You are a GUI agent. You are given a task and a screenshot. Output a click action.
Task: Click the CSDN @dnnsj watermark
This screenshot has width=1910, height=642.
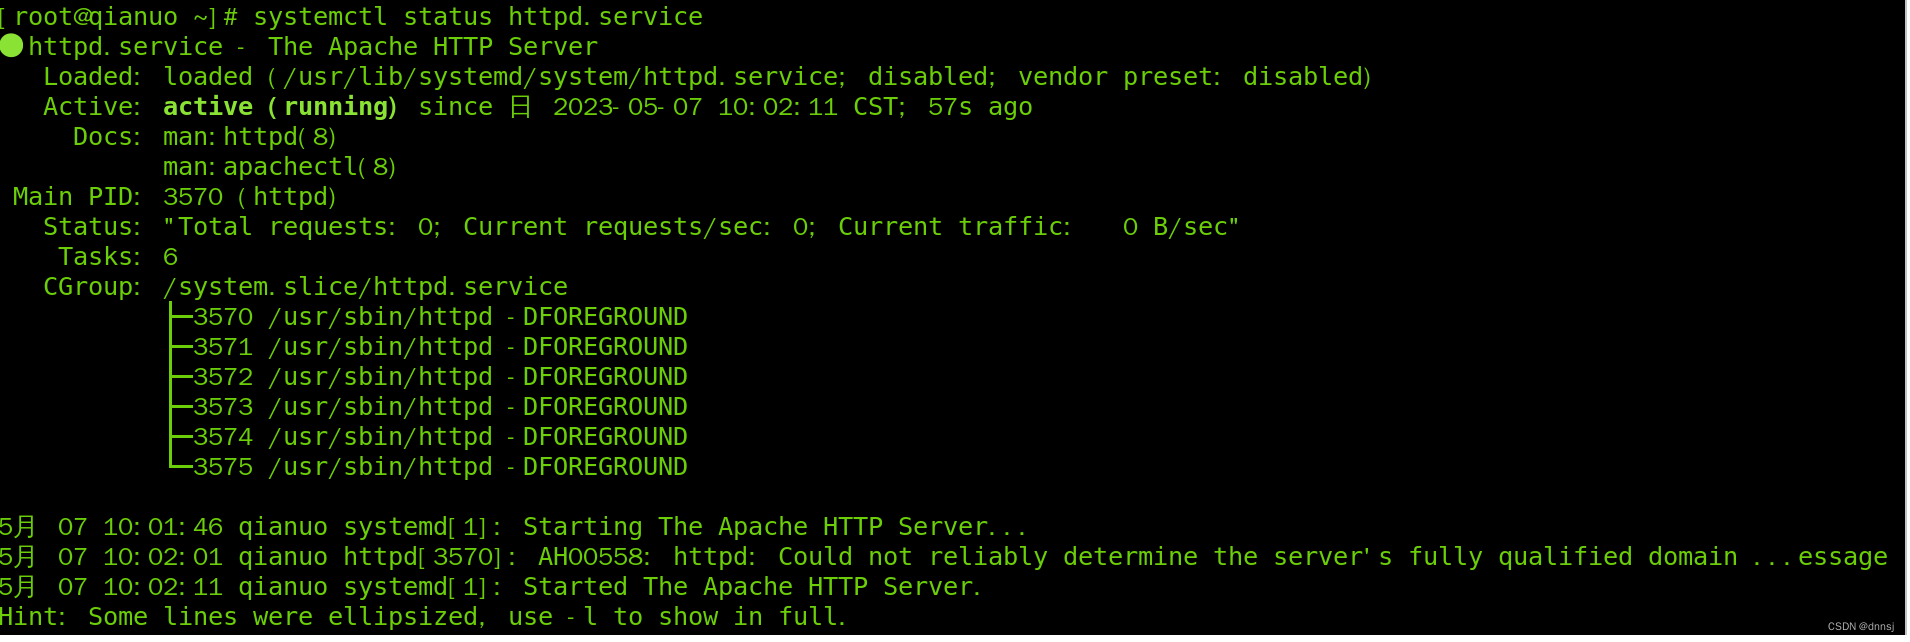(x=1860, y=626)
